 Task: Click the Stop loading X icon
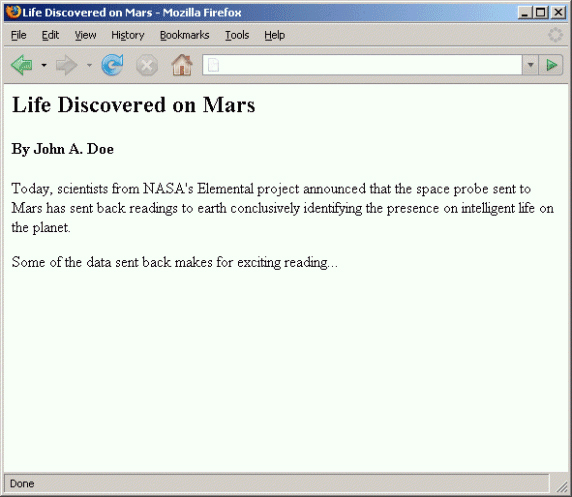click(147, 66)
